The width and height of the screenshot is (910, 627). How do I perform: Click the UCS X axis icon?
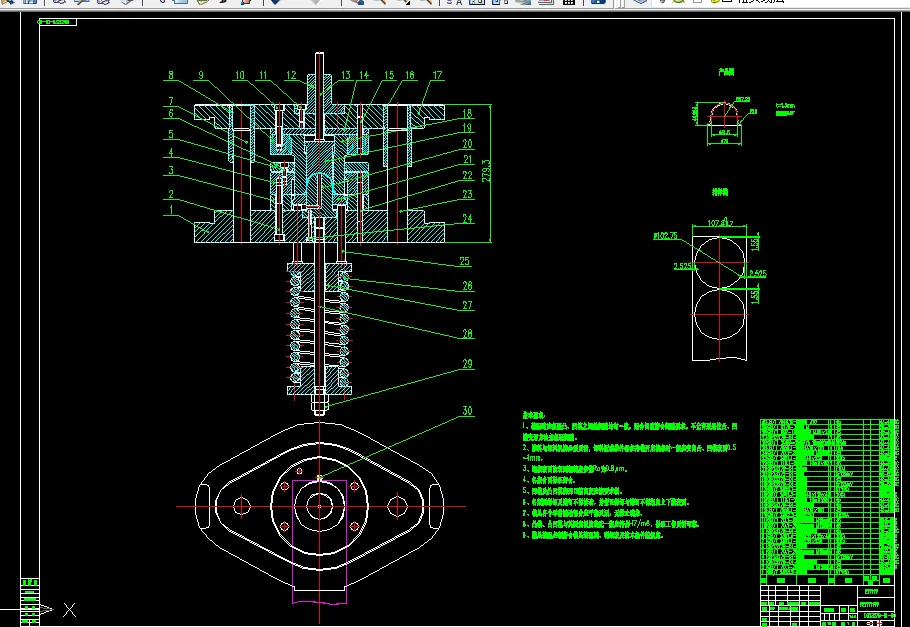pyautogui.click(x=69, y=610)
